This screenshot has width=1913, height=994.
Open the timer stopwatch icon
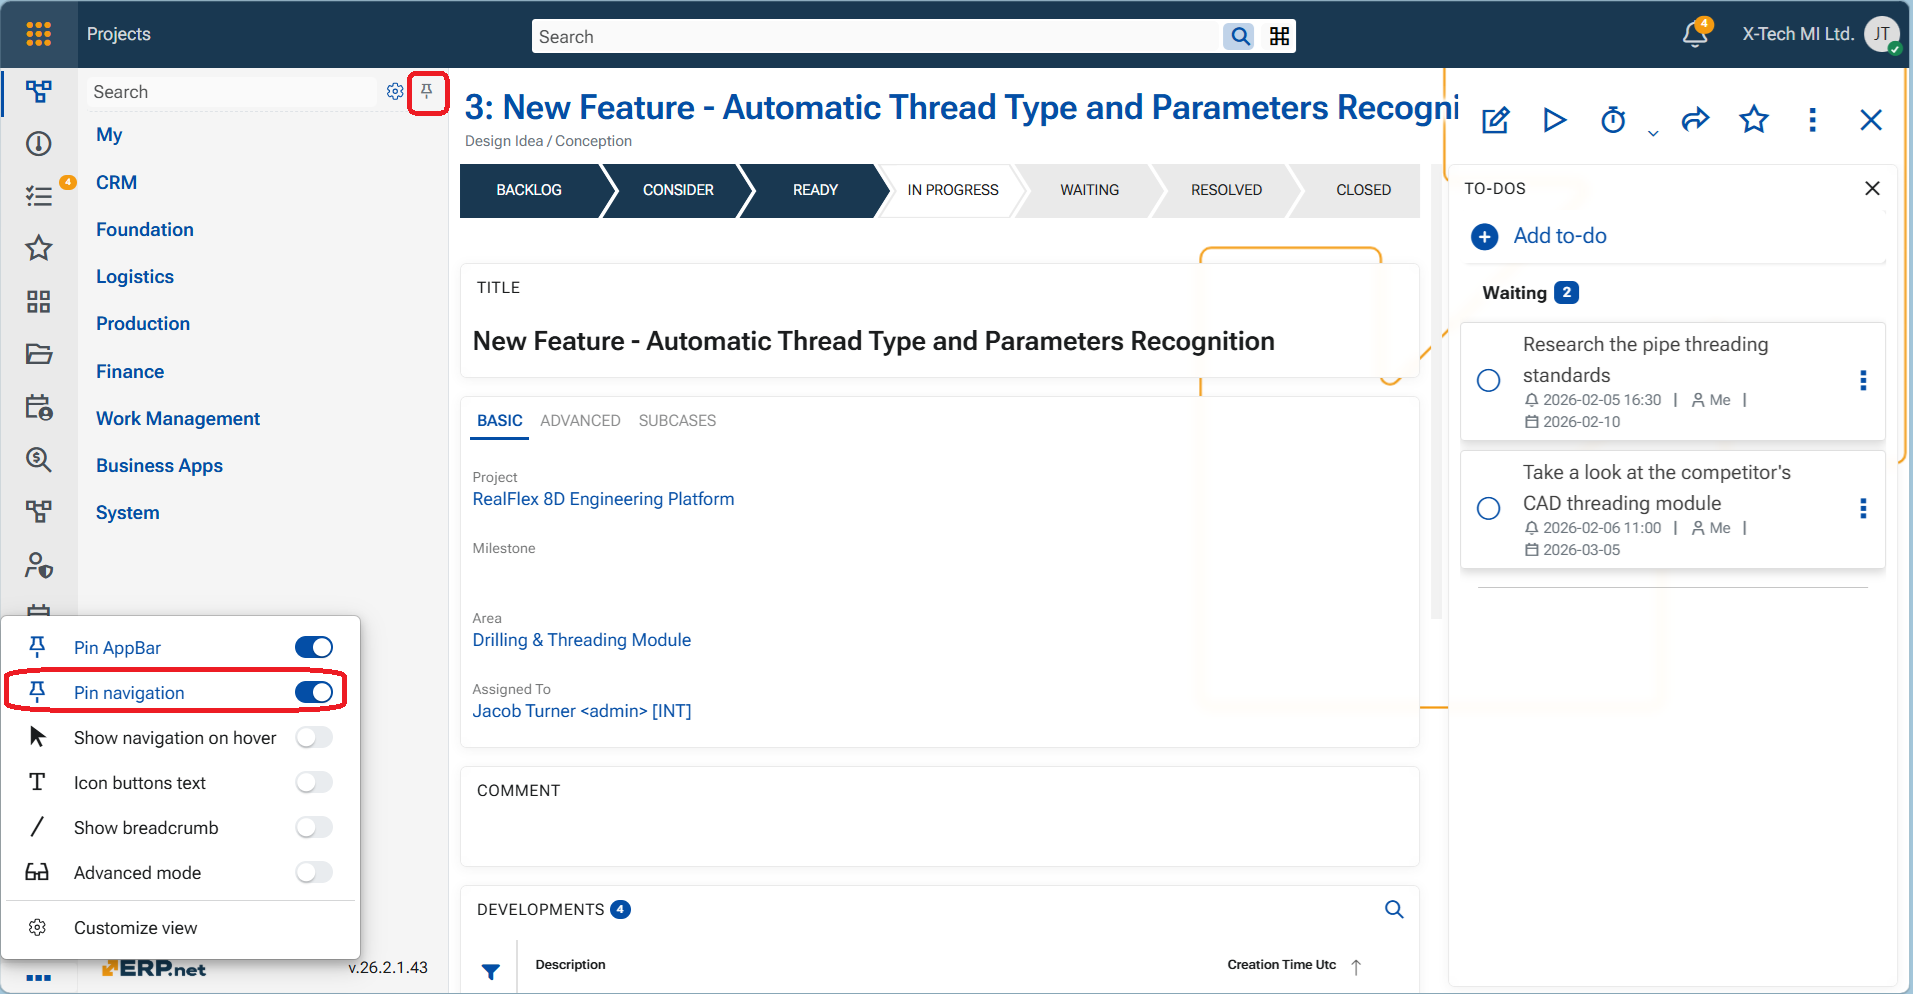coord(1613,121)
